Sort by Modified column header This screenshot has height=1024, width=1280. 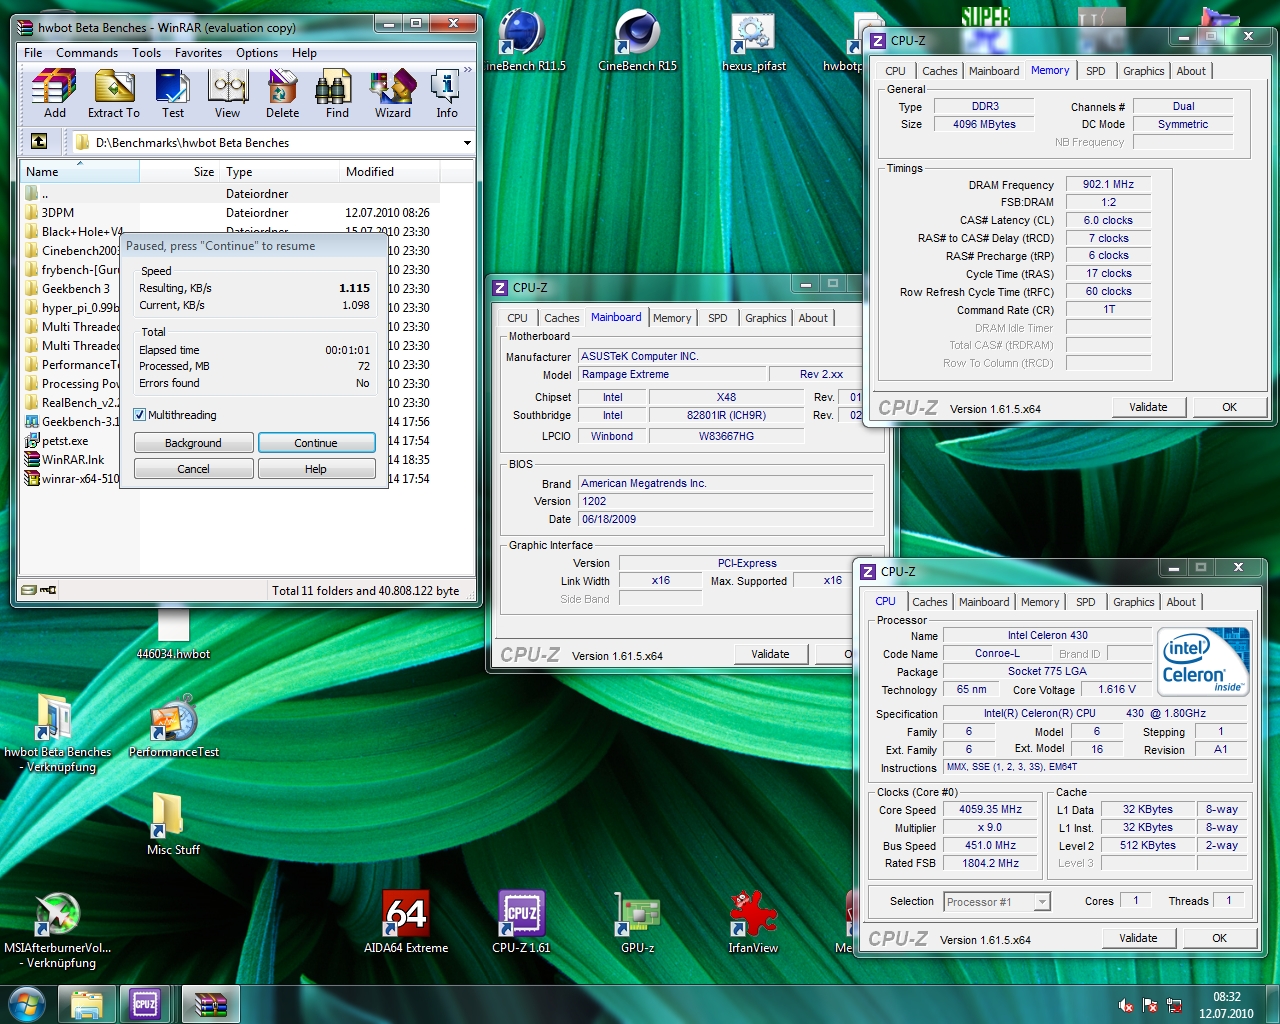(x=390, y=172)
